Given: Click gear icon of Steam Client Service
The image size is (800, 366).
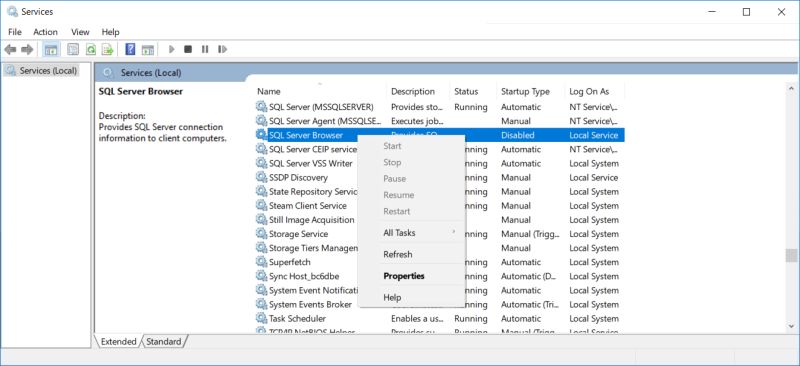Looking at the screenshot, I should point(261,205).
